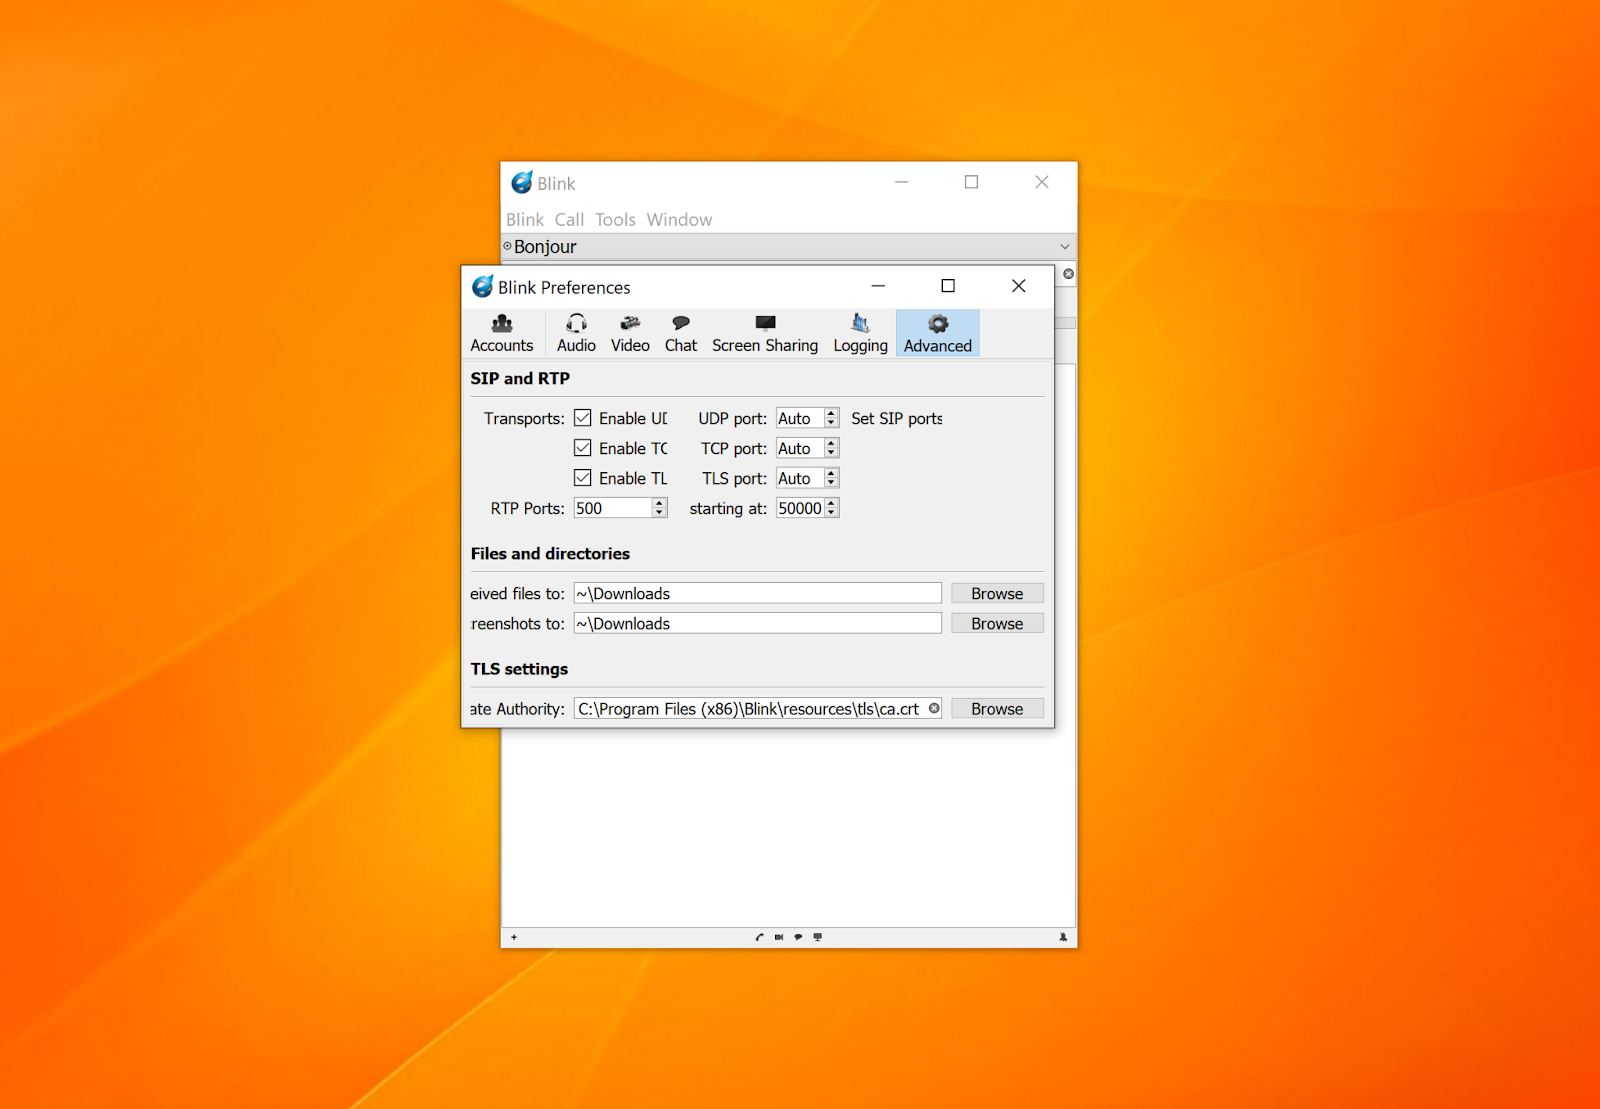Browse for Certificate Authority file
The height and width of the screenshot is (1109, 1600).
997,708
